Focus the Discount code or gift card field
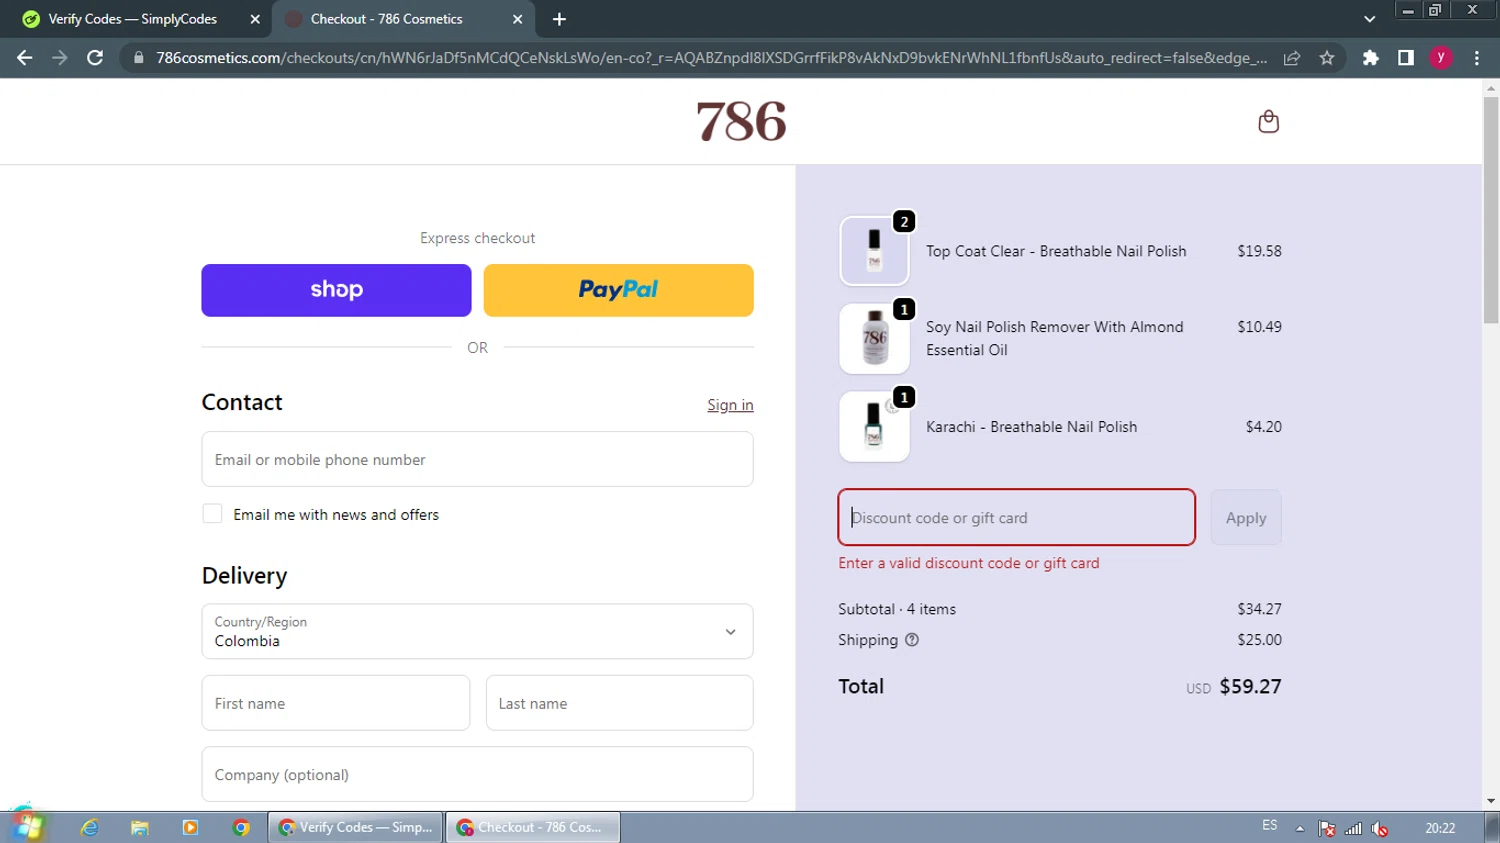The height and width of the screenshot is (843, 1500). point(1016,517)
